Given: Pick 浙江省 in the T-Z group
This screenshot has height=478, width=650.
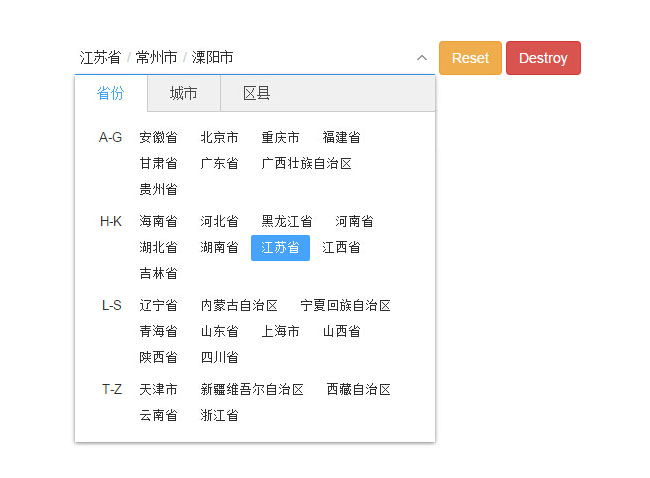Looking at the screenshot, I should [x=219, y=415].
